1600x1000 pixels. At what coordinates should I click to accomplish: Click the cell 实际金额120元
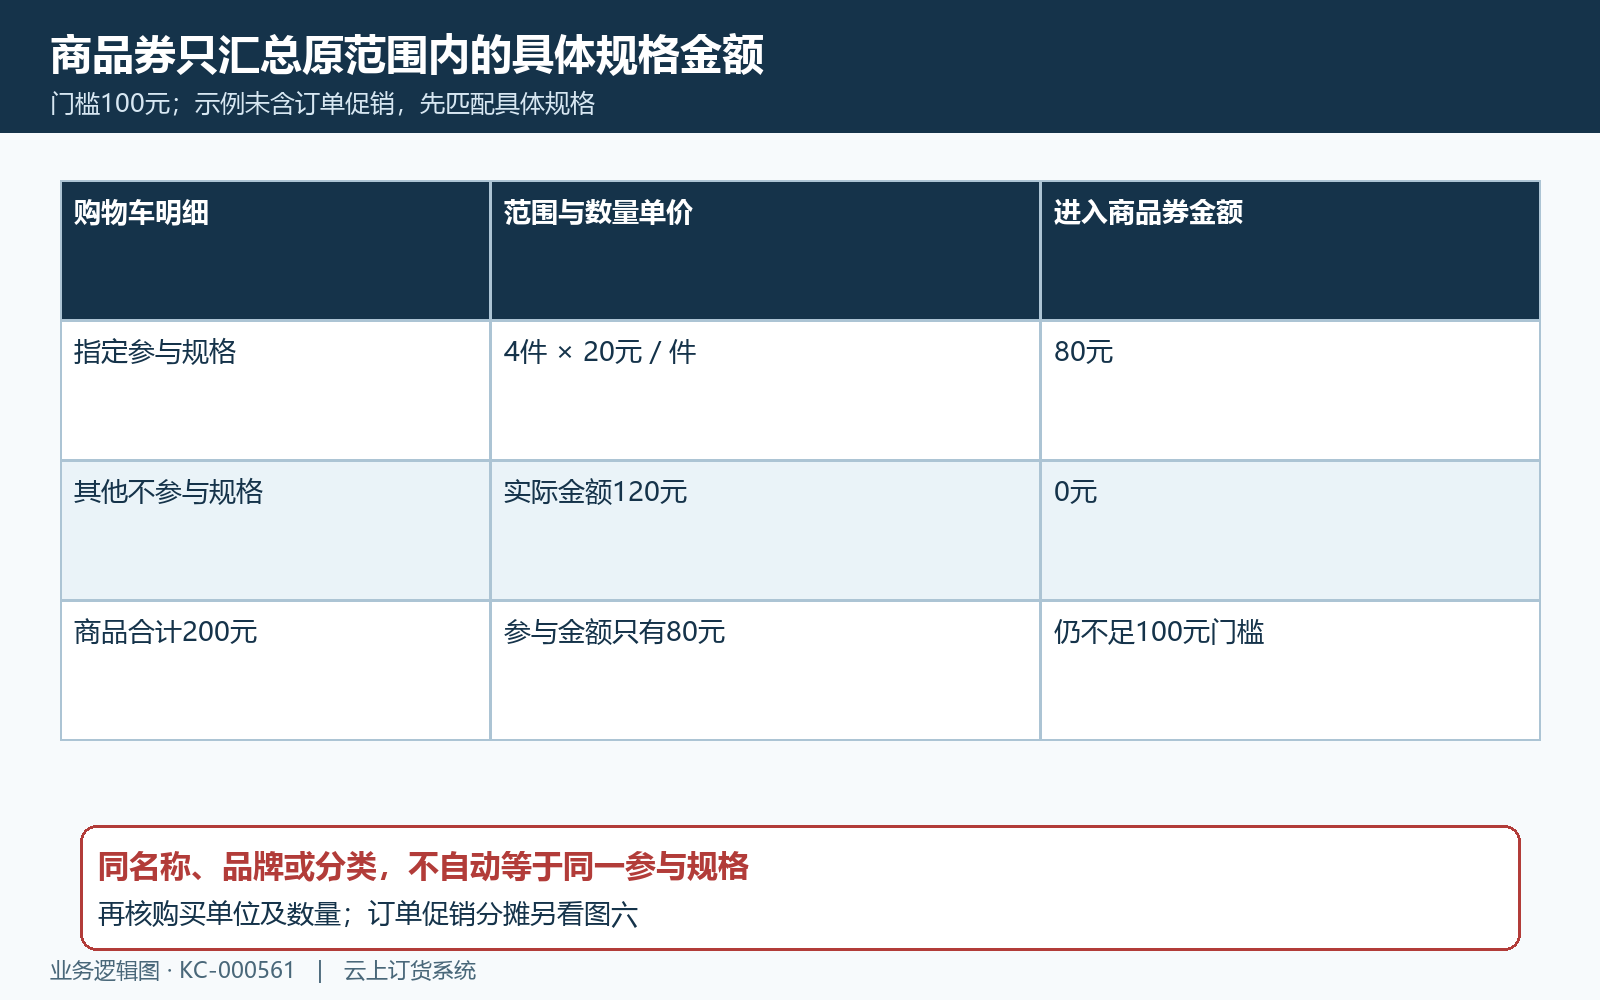pos(765,531)
